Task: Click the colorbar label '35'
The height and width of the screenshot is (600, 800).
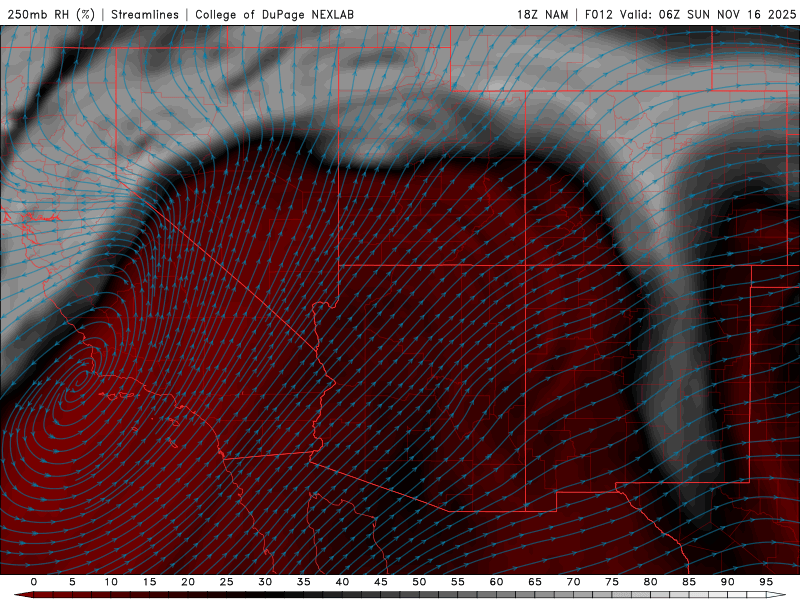Action: tap(303, 582)
